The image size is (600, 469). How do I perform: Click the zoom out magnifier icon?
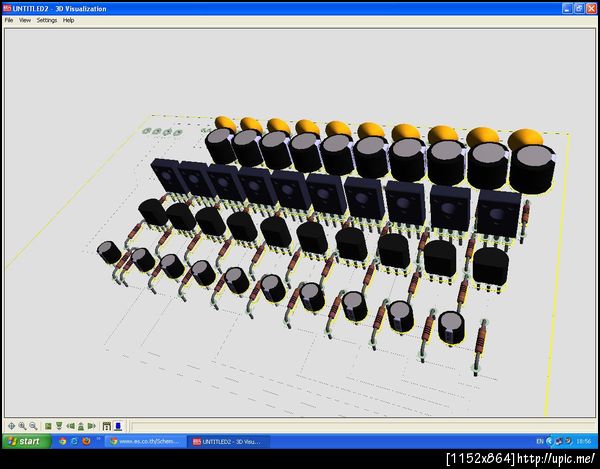[33, 426]
